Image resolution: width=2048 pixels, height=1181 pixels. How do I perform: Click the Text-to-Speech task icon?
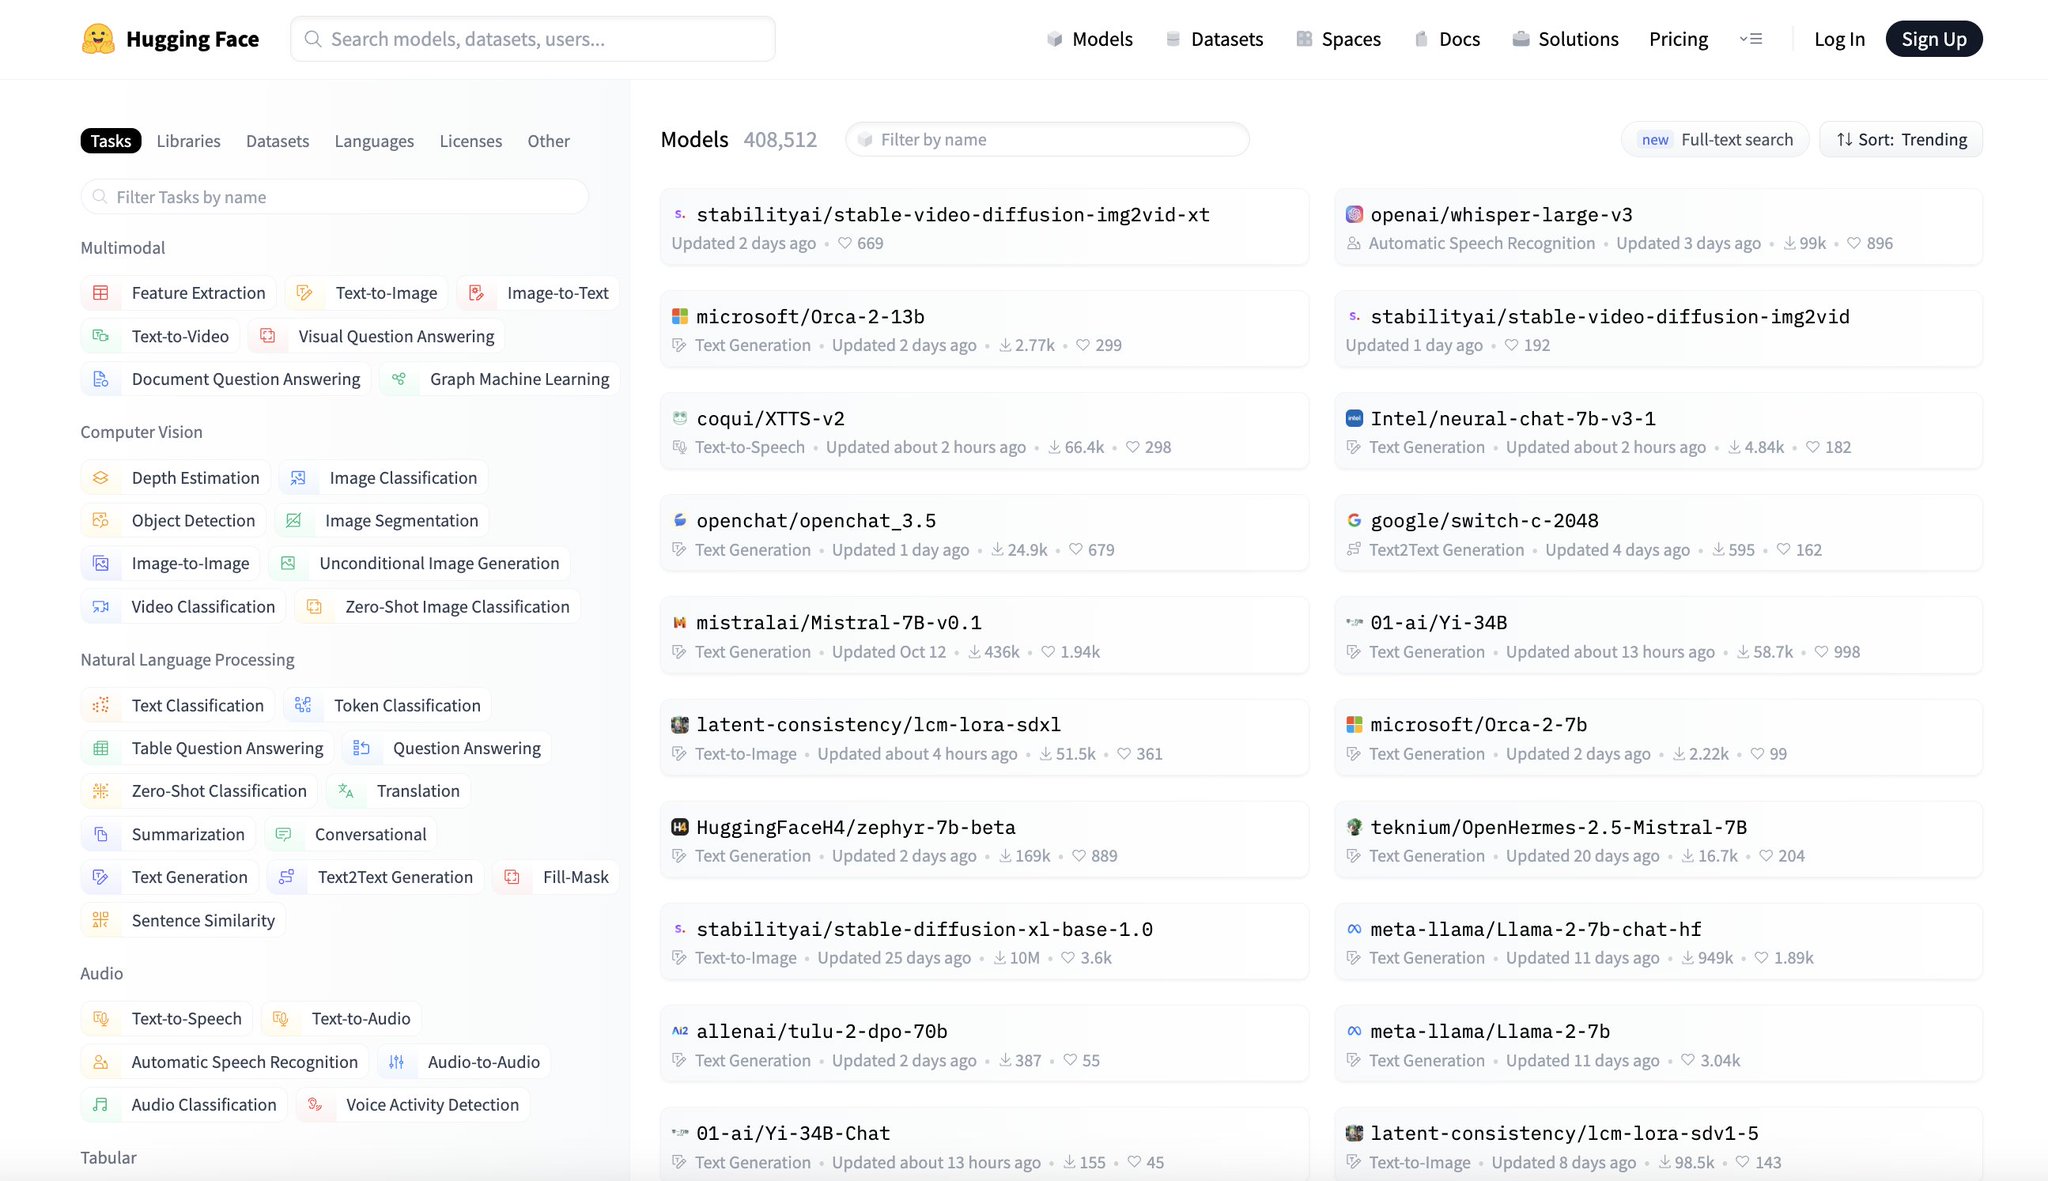point(101,1018)
